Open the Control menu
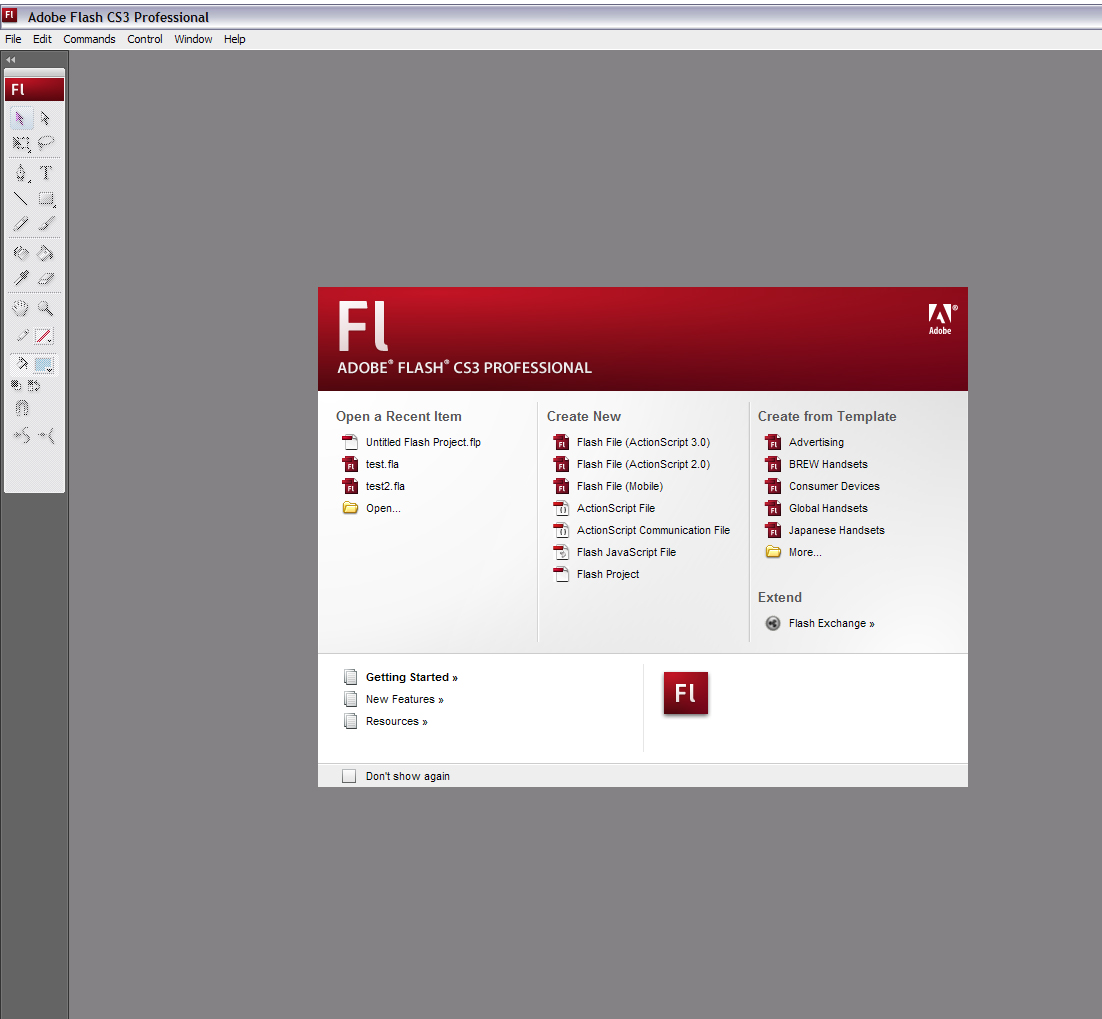 [145, 39]
